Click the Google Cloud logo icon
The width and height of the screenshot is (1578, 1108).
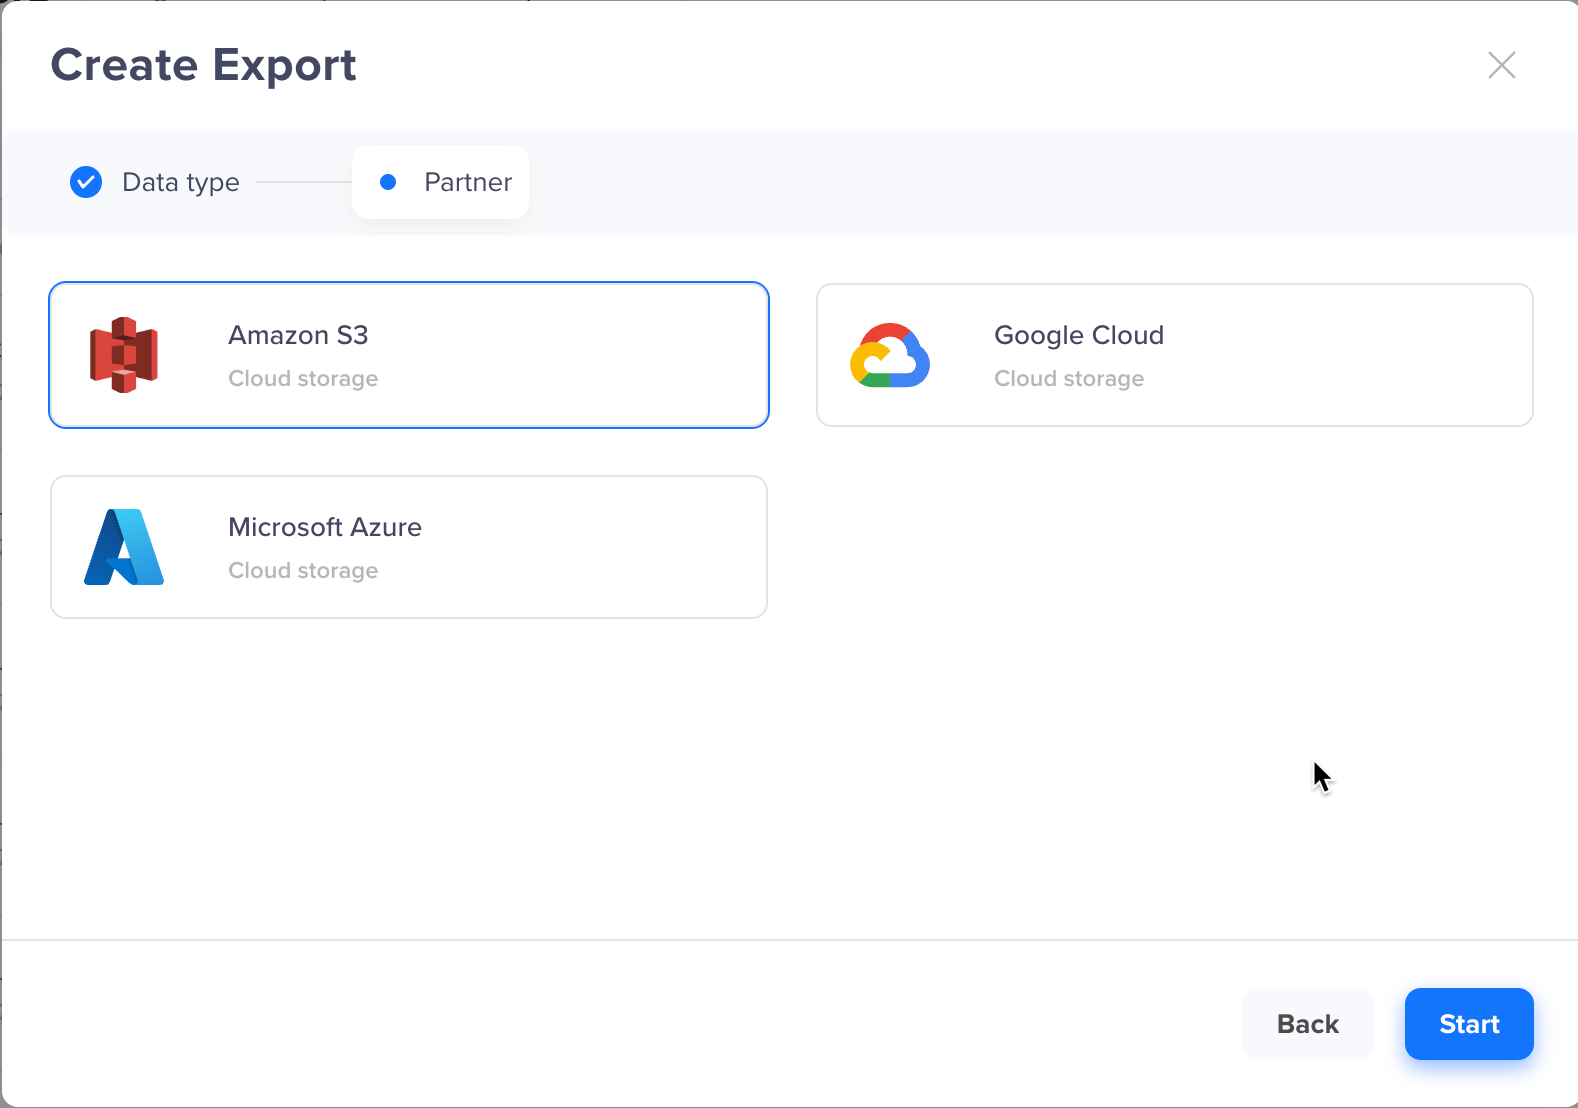890,355
